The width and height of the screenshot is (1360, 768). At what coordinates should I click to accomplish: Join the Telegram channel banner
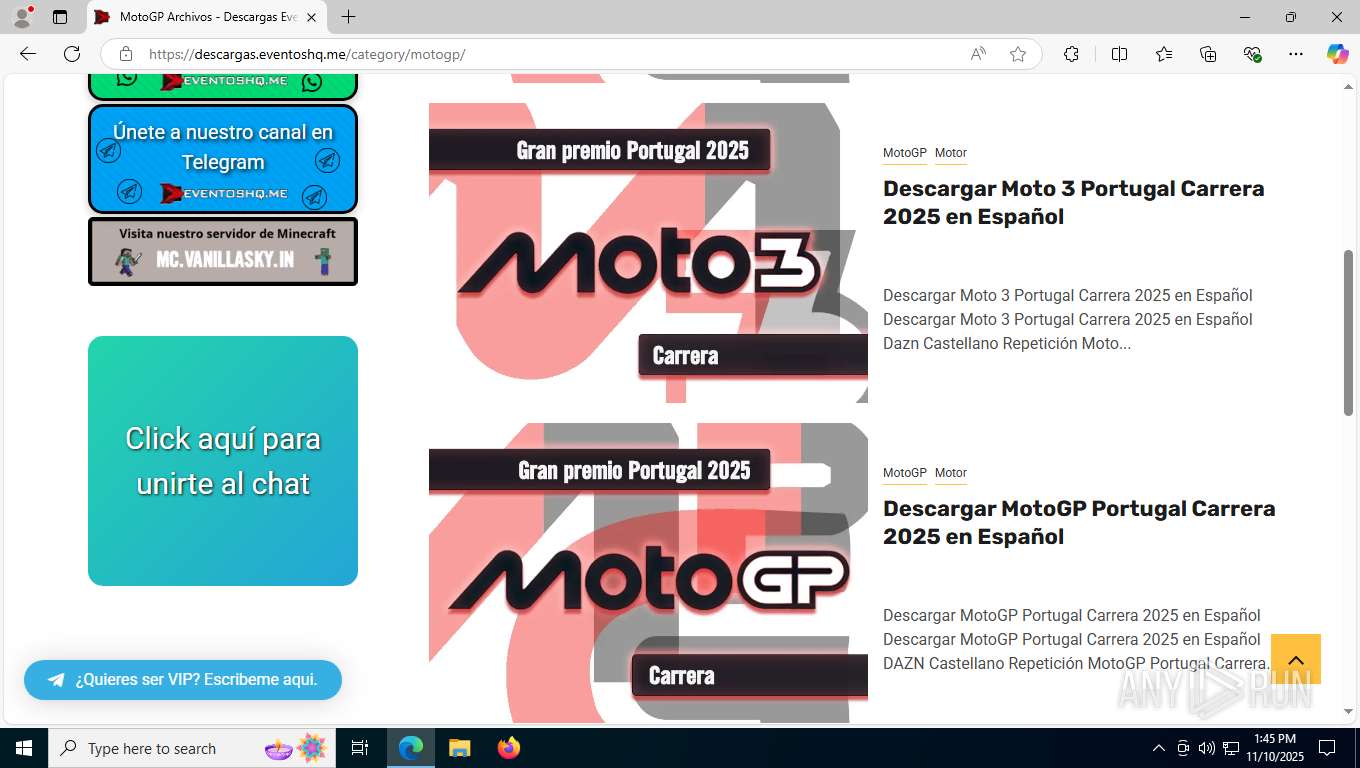(x=223, y=159)
